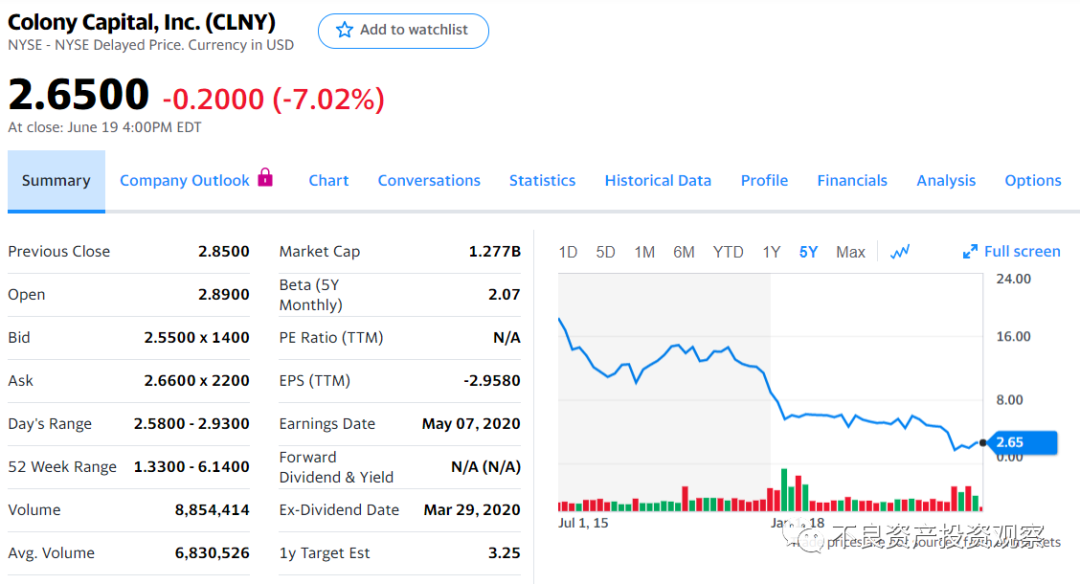1080x584 pixels.
Task: Click the Previous Close value 2.8500
Action: [x=224, y=251]
